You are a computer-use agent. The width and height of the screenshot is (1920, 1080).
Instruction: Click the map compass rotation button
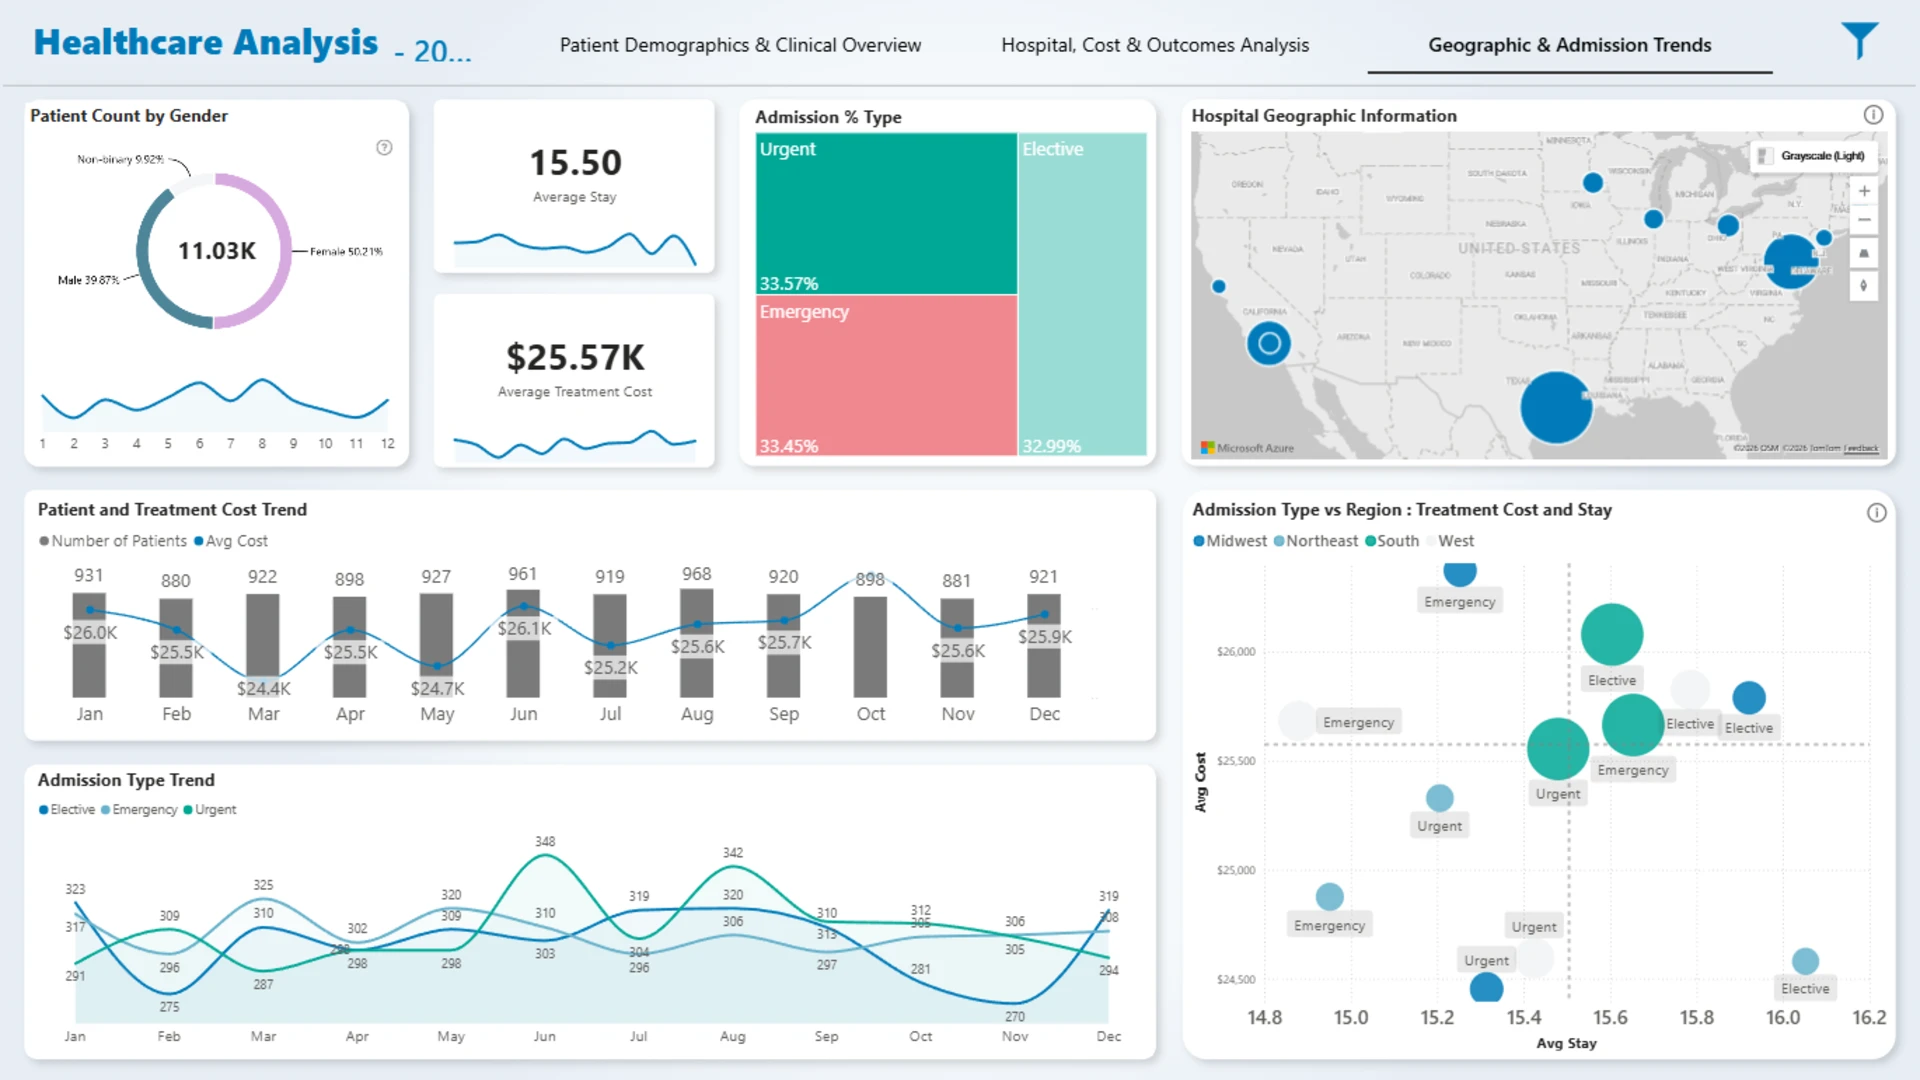pos(1864,286)
